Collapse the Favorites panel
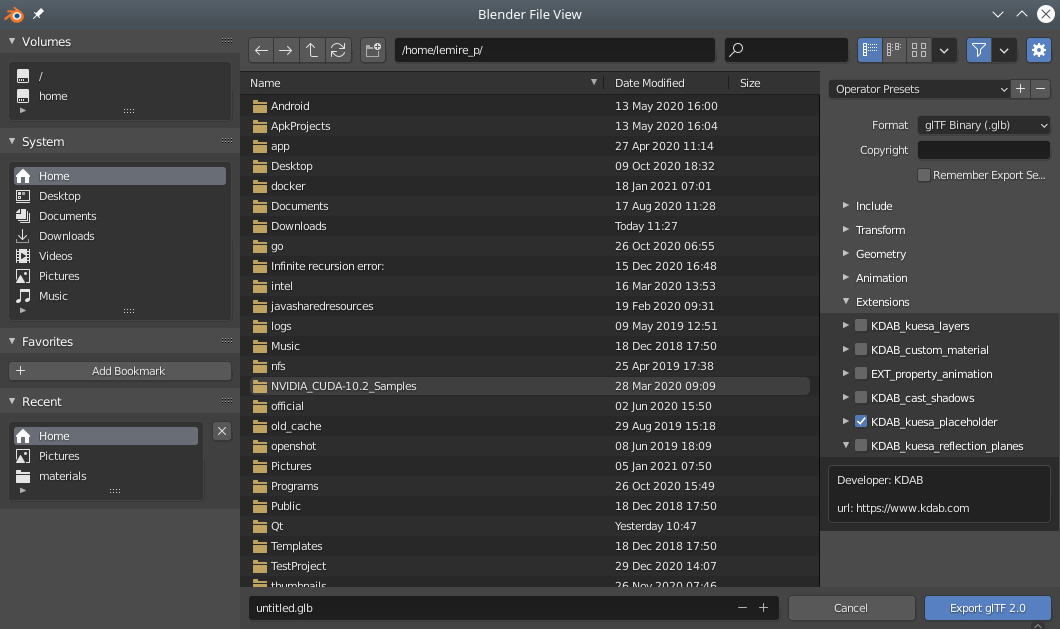The image size is (1060, 629). (x=12, y=341)
